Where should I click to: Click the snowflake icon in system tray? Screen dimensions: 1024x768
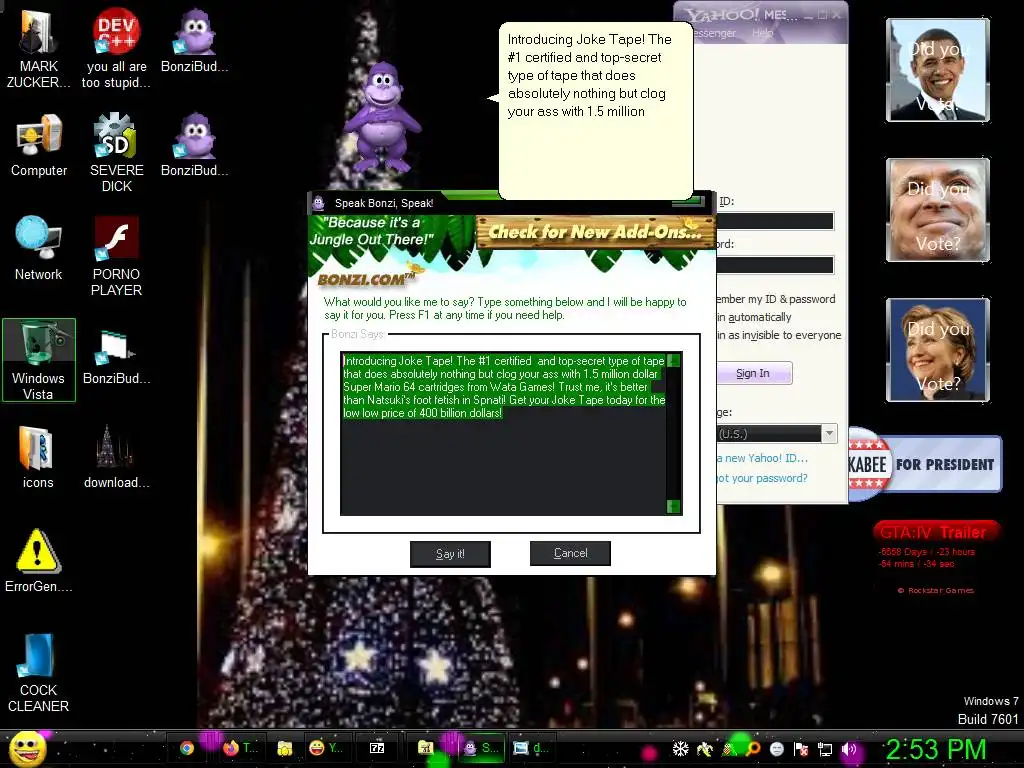[x=680, y=749]
